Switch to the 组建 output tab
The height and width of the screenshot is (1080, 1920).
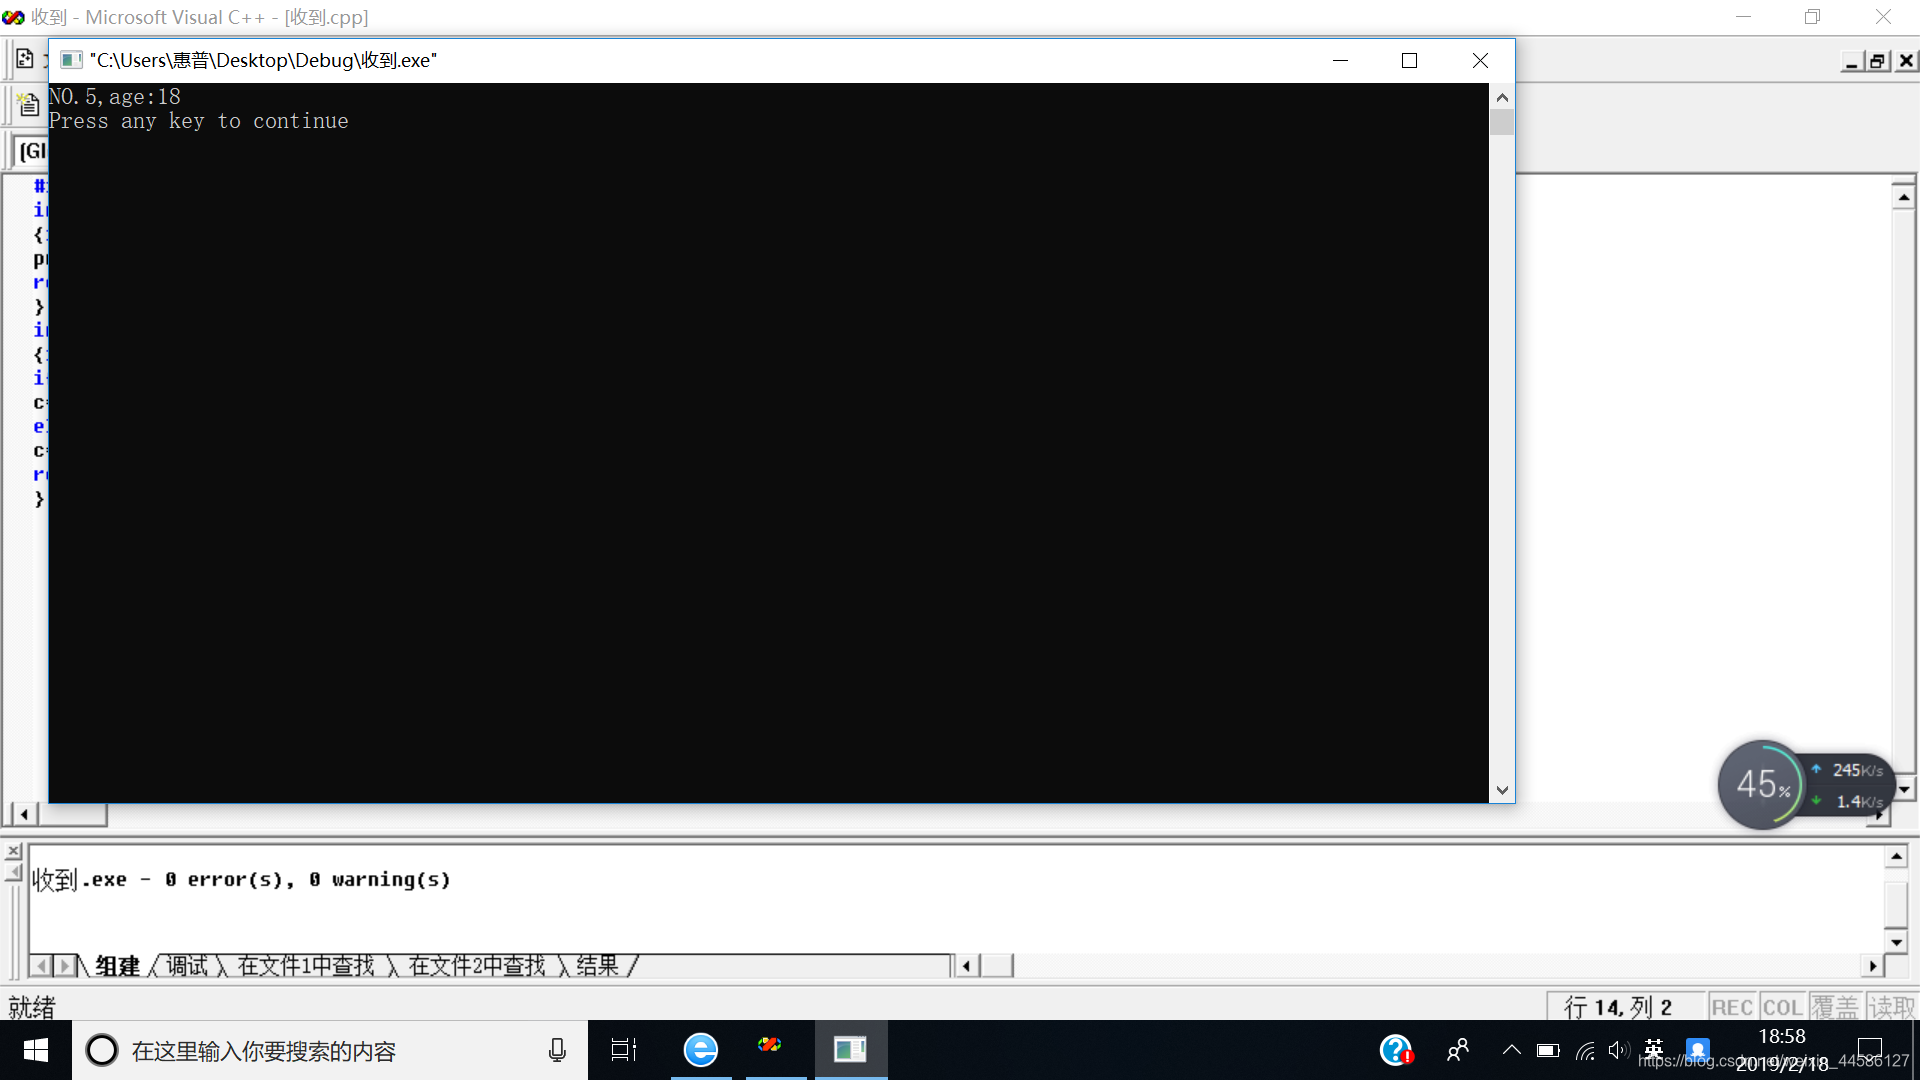click(118, 966)
